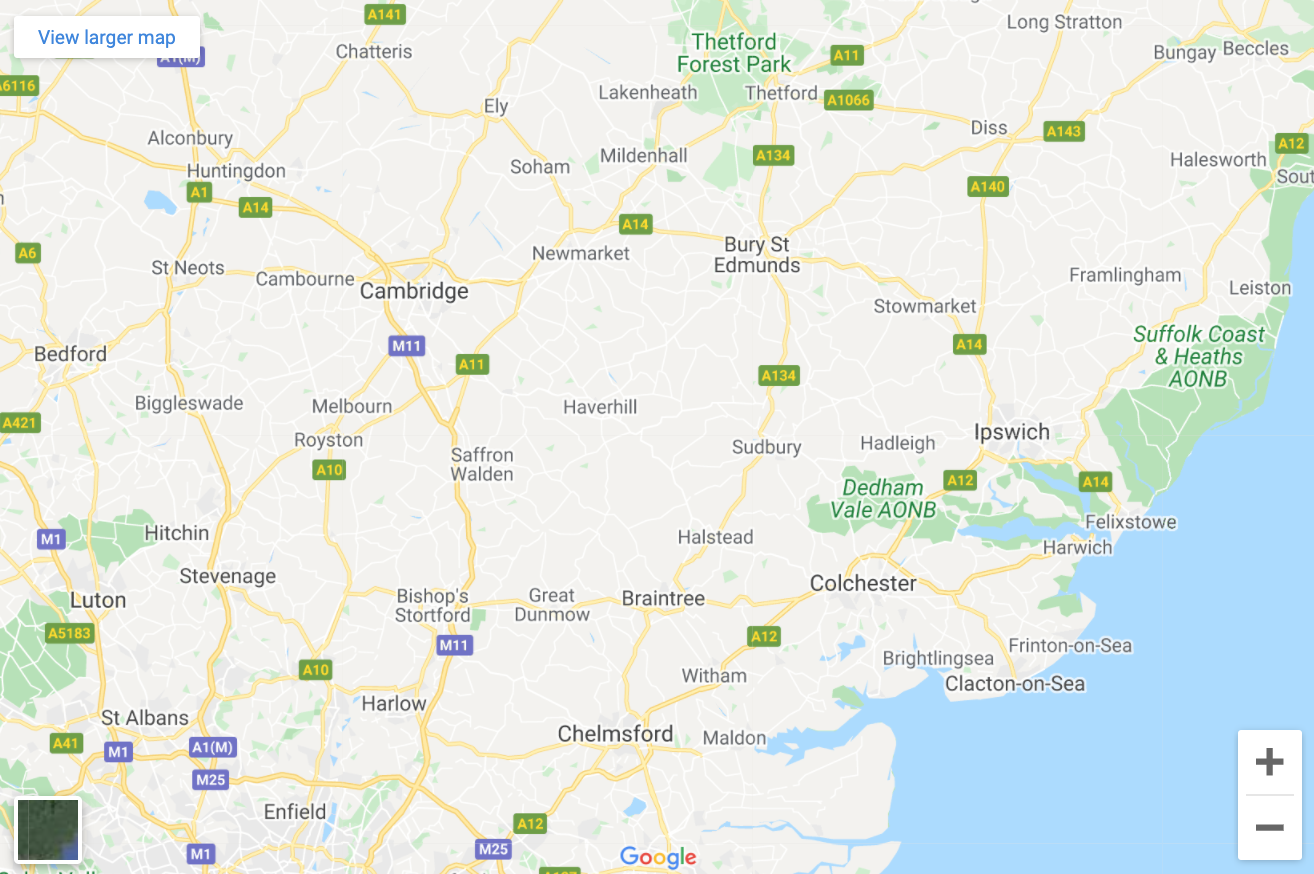Click the zoom out minus button
Viewport: 1314px width, 874px height.
1269,828
